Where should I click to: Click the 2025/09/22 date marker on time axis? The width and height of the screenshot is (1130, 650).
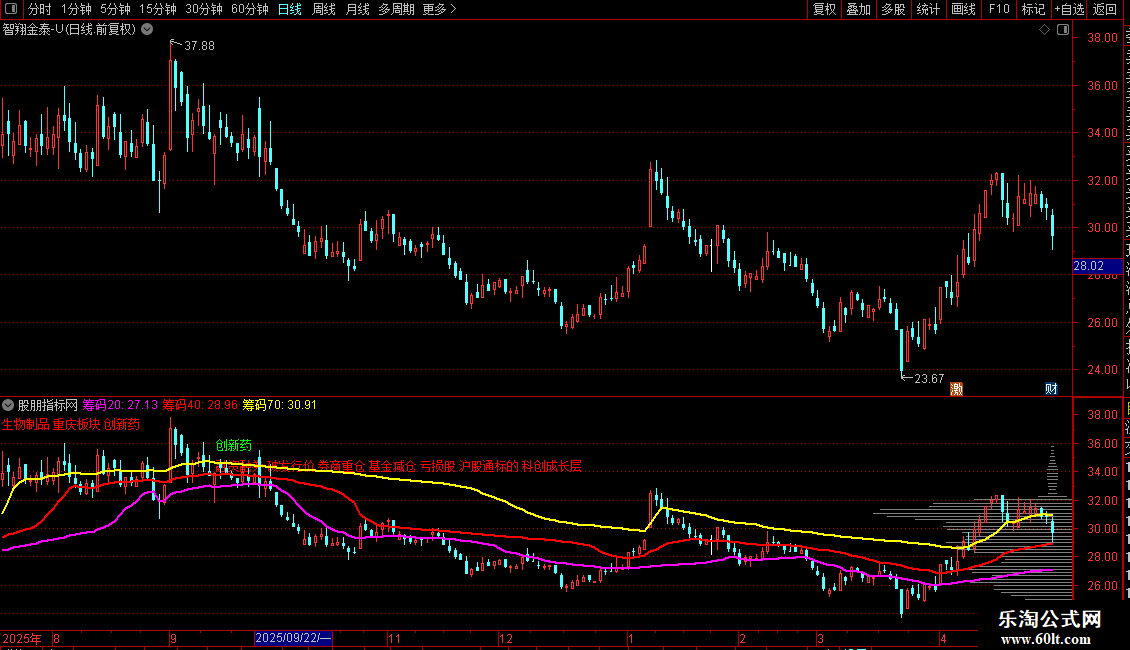[293, 638]
